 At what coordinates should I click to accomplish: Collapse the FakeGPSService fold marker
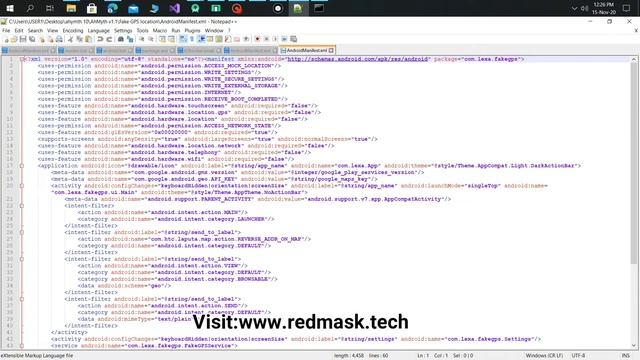[x=22, y=346]
